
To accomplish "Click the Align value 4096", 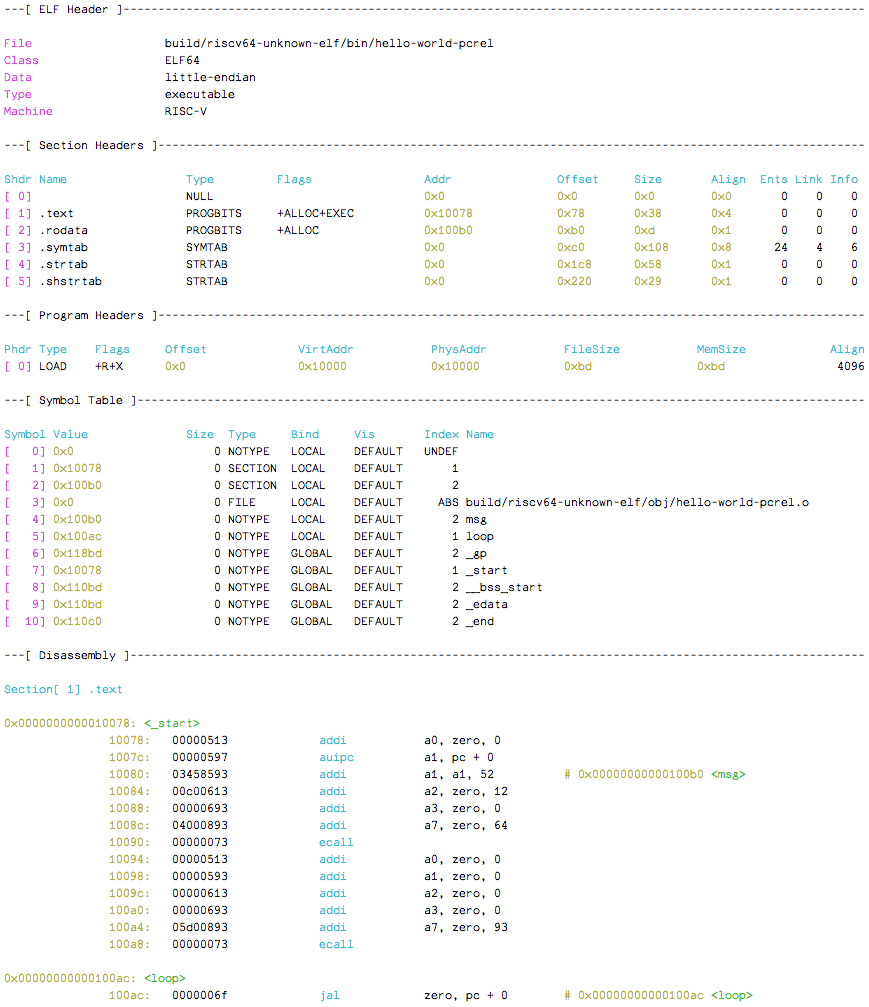I will [851, 367].
